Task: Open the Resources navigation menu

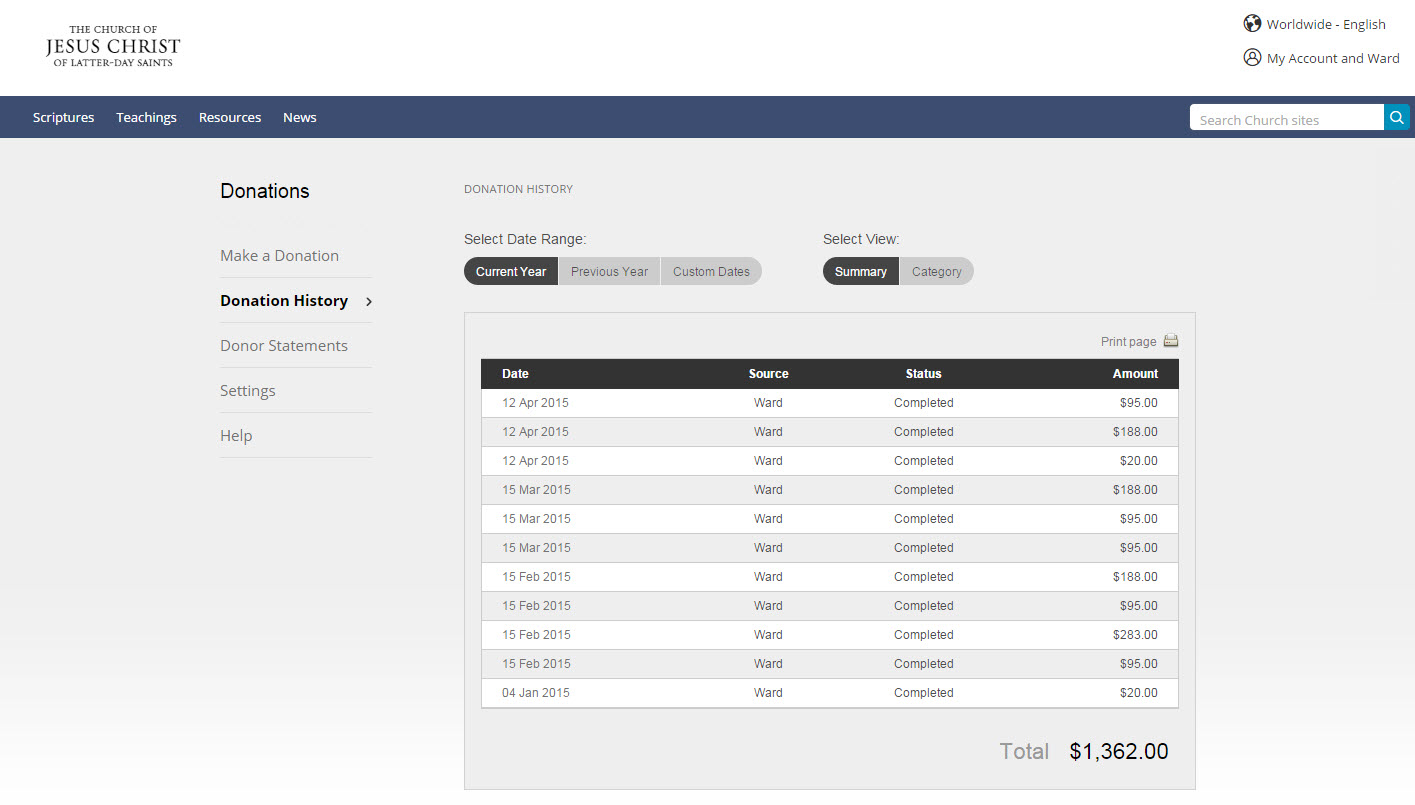Action: point(230,117)
